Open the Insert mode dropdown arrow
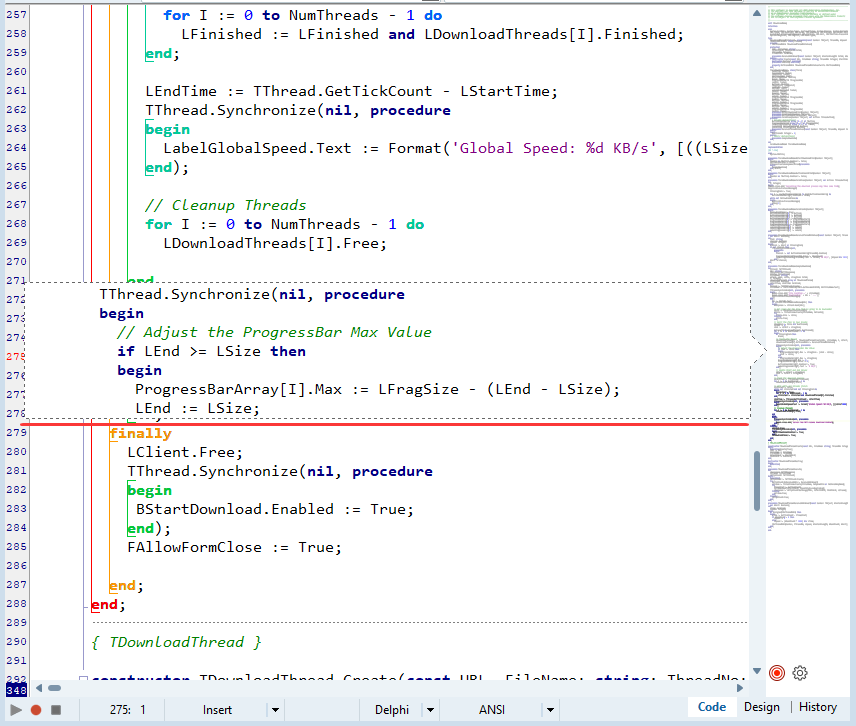Image resolution: width=856 pixels, height=726 pixels. click(x=275, y=710)
